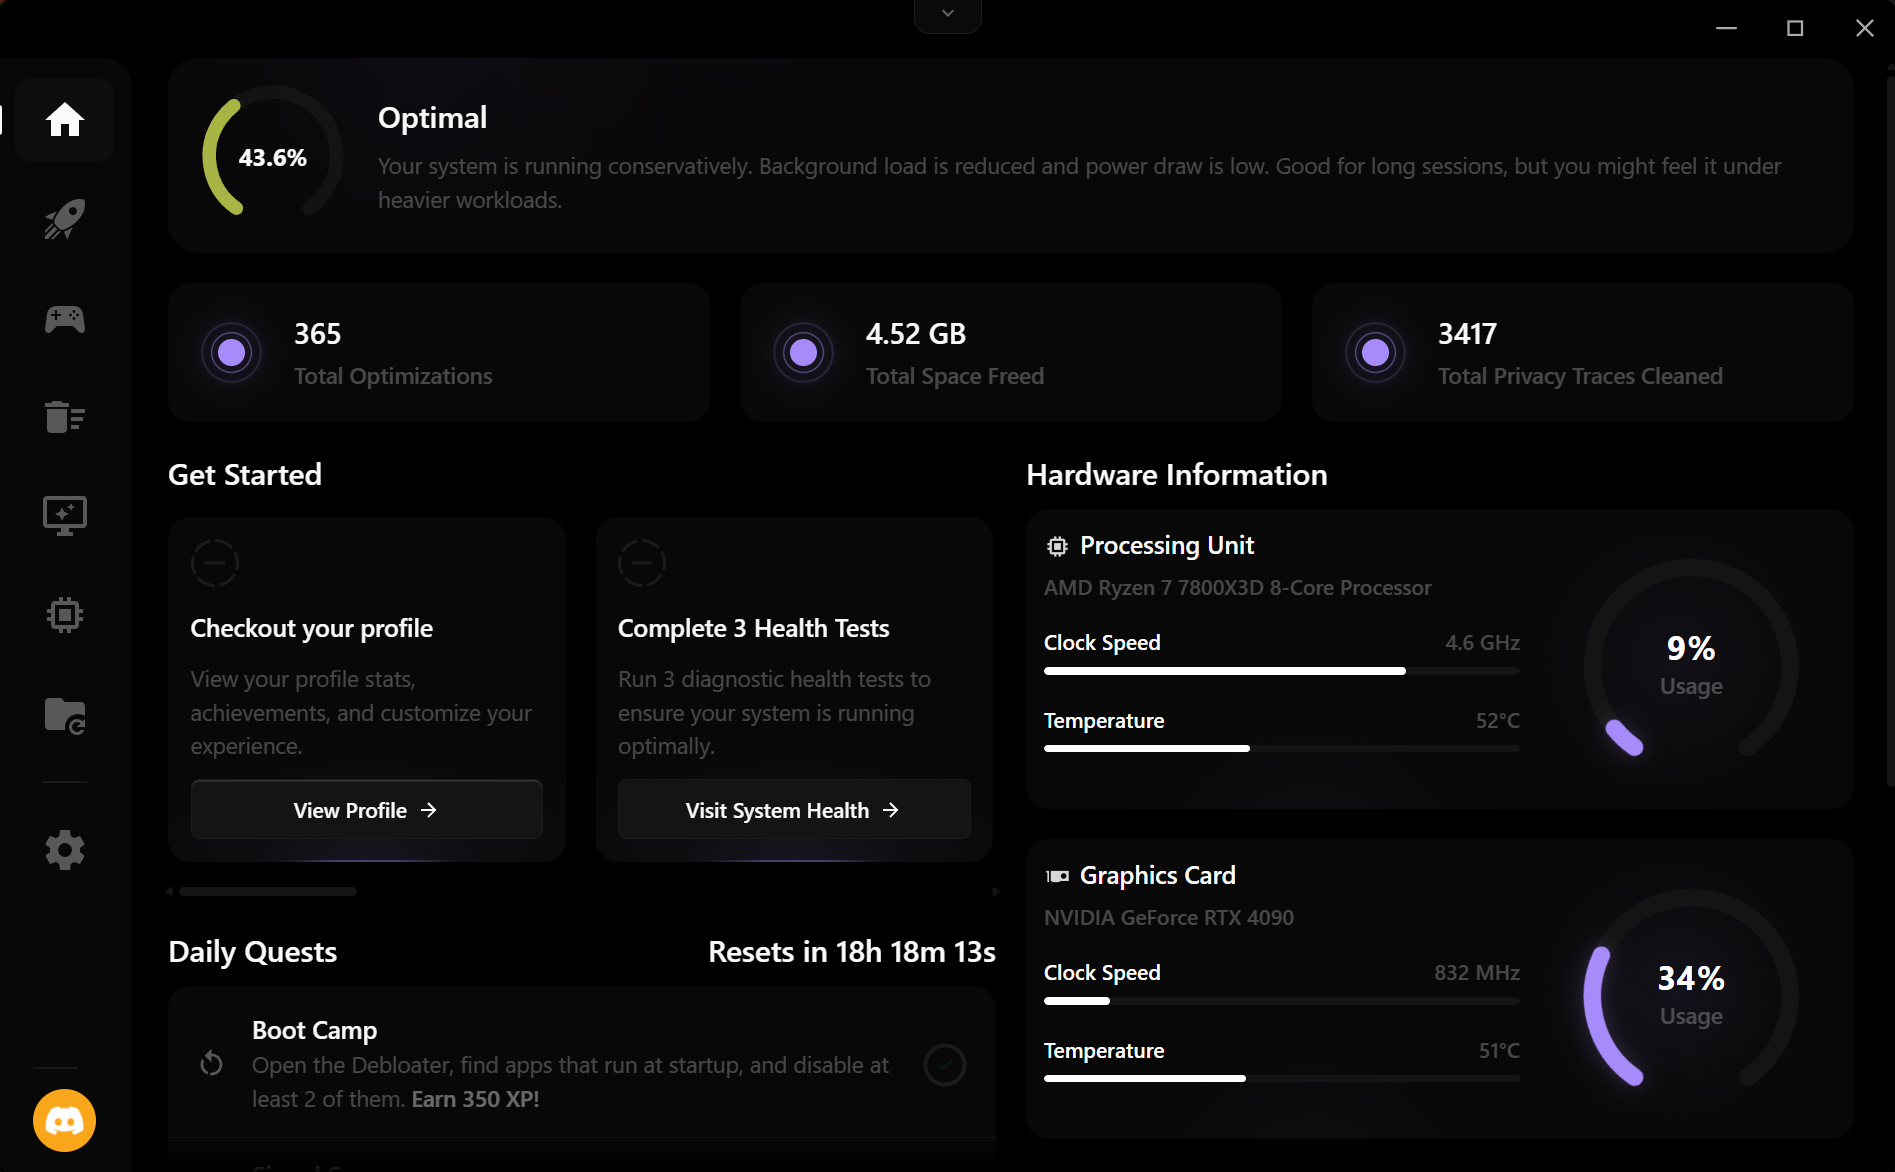
Task: Click the 832 MHz clock value
Action: click(x=1477, y=973)
